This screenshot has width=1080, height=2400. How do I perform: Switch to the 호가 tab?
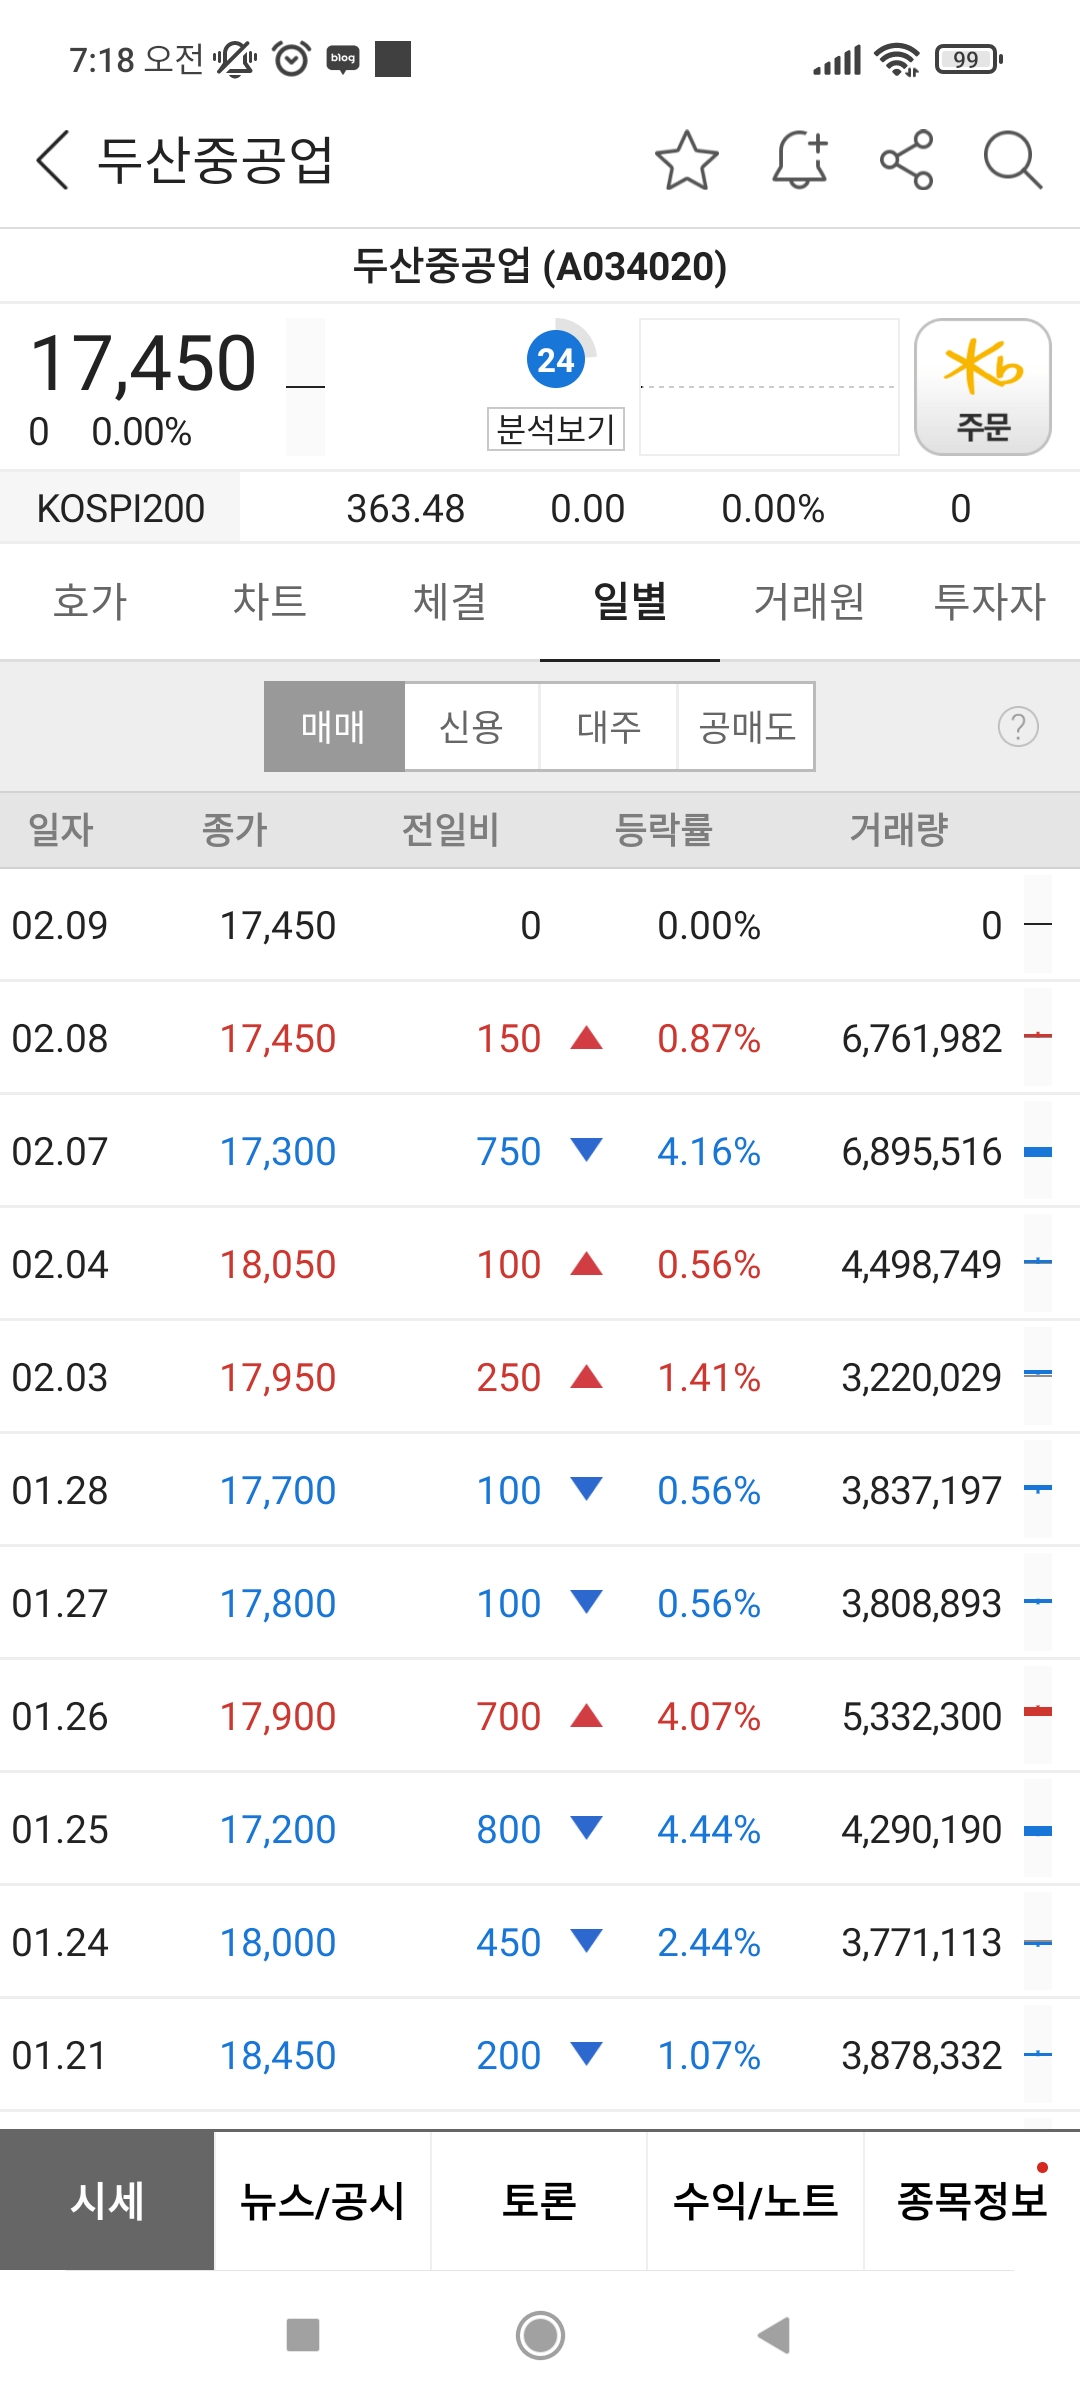point(90,602)
